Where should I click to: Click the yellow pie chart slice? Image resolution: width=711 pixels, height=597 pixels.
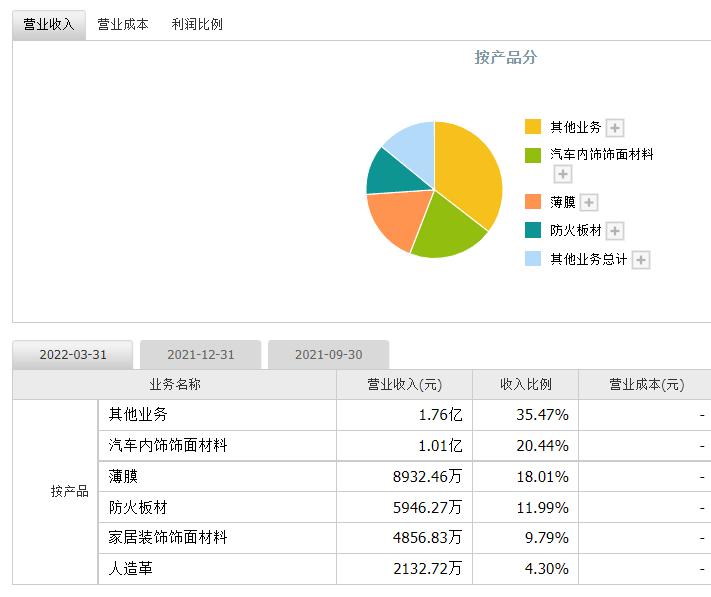tap(469, 170)
